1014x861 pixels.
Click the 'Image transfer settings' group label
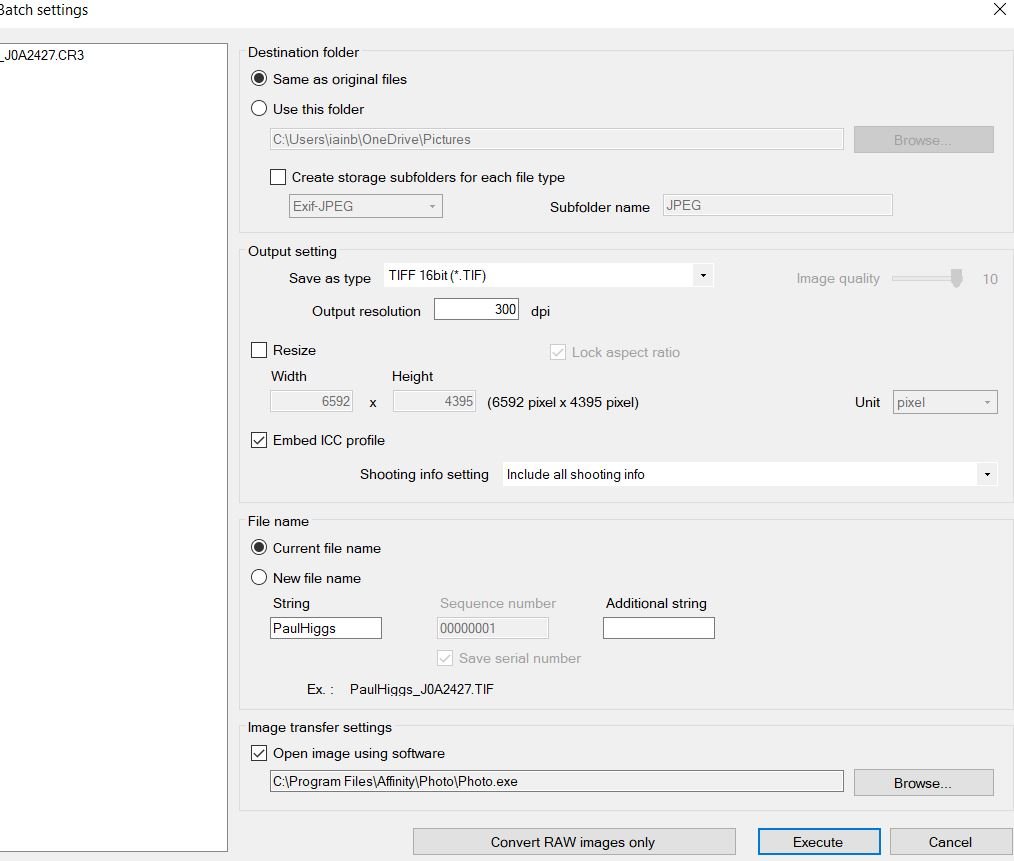[319, 728]
